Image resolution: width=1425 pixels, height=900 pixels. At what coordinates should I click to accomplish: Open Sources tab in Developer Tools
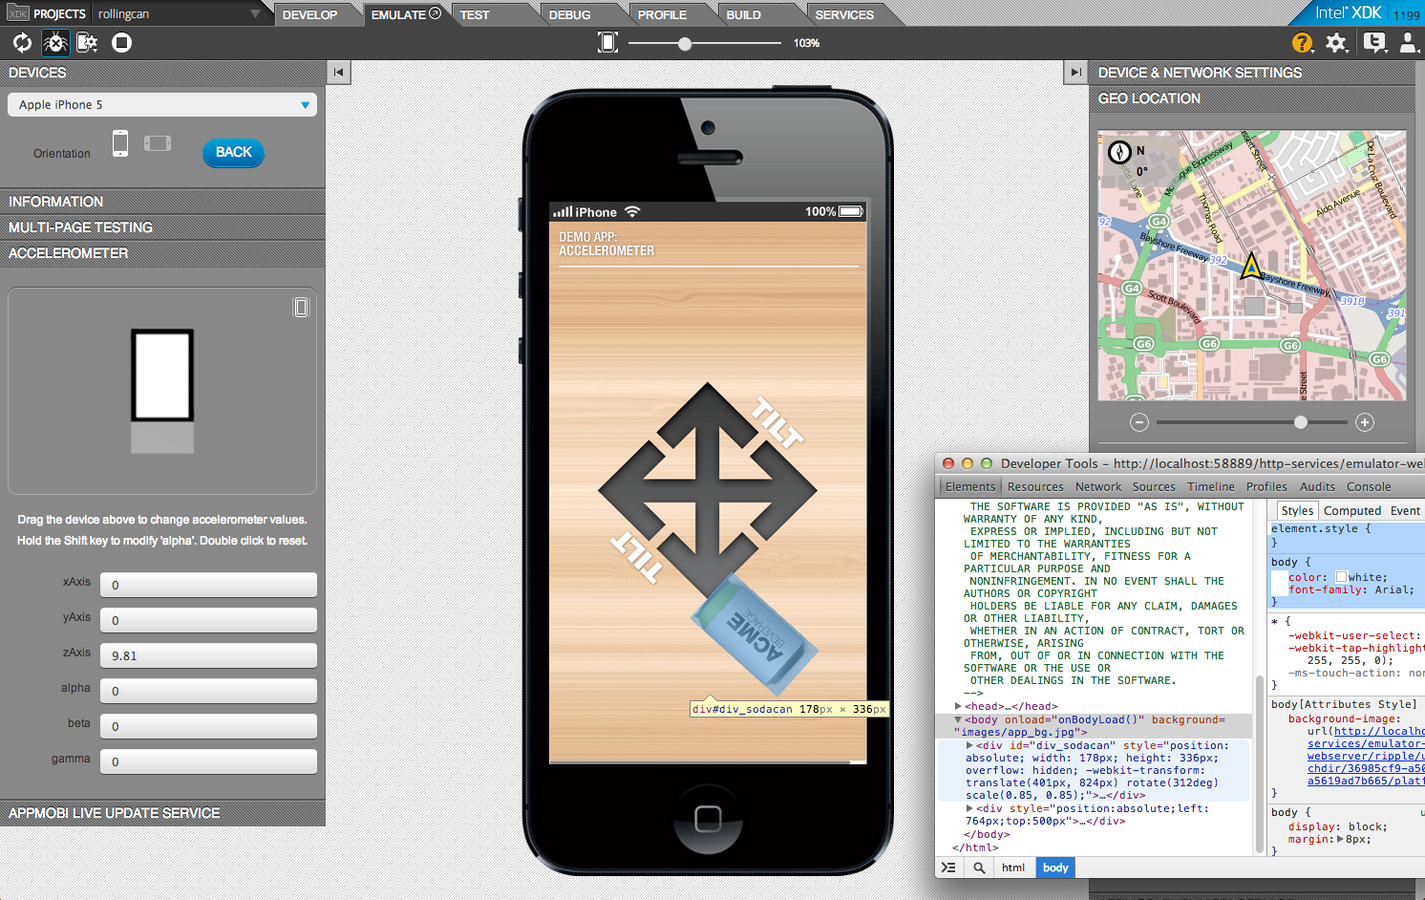click(1154, 487)
